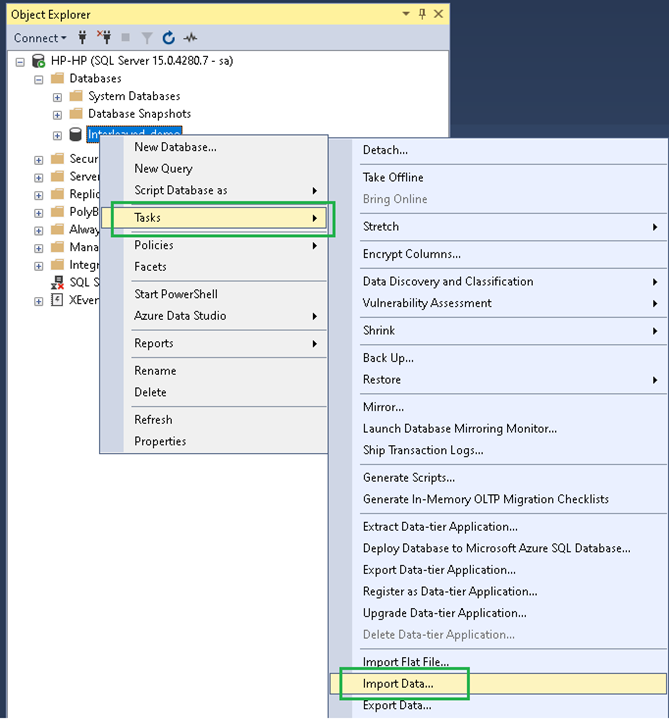Select Facets menu item
The image size is (669, 720).
(214, 267)
